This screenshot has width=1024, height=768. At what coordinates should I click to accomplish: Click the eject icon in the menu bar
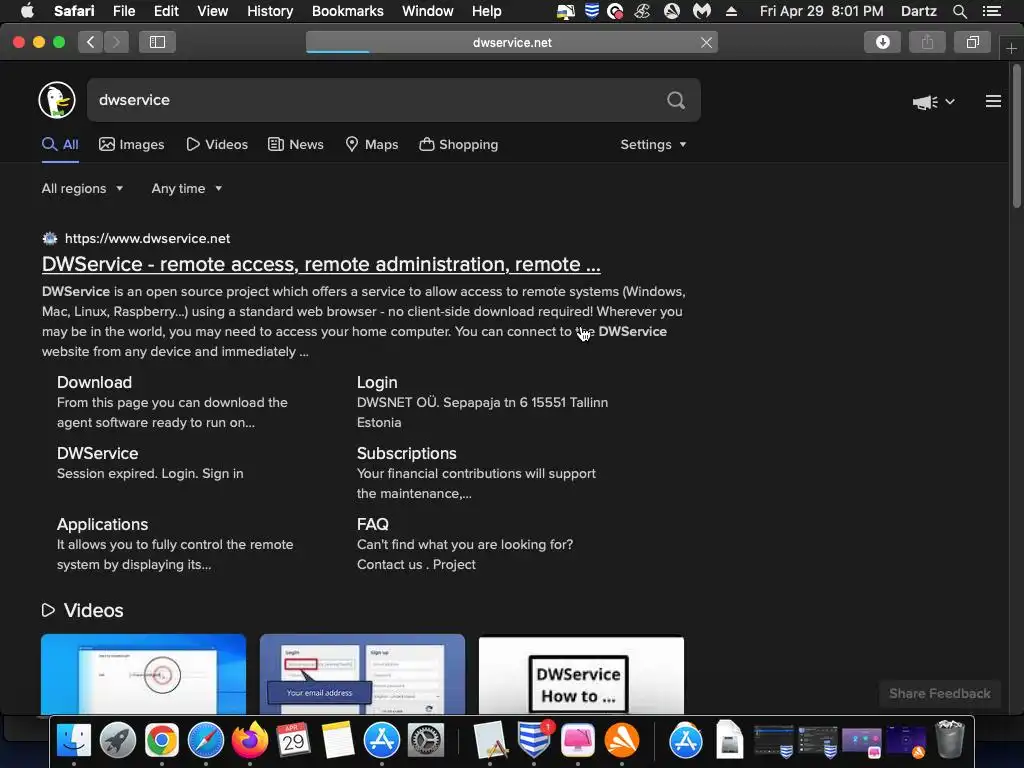[731, 11]
